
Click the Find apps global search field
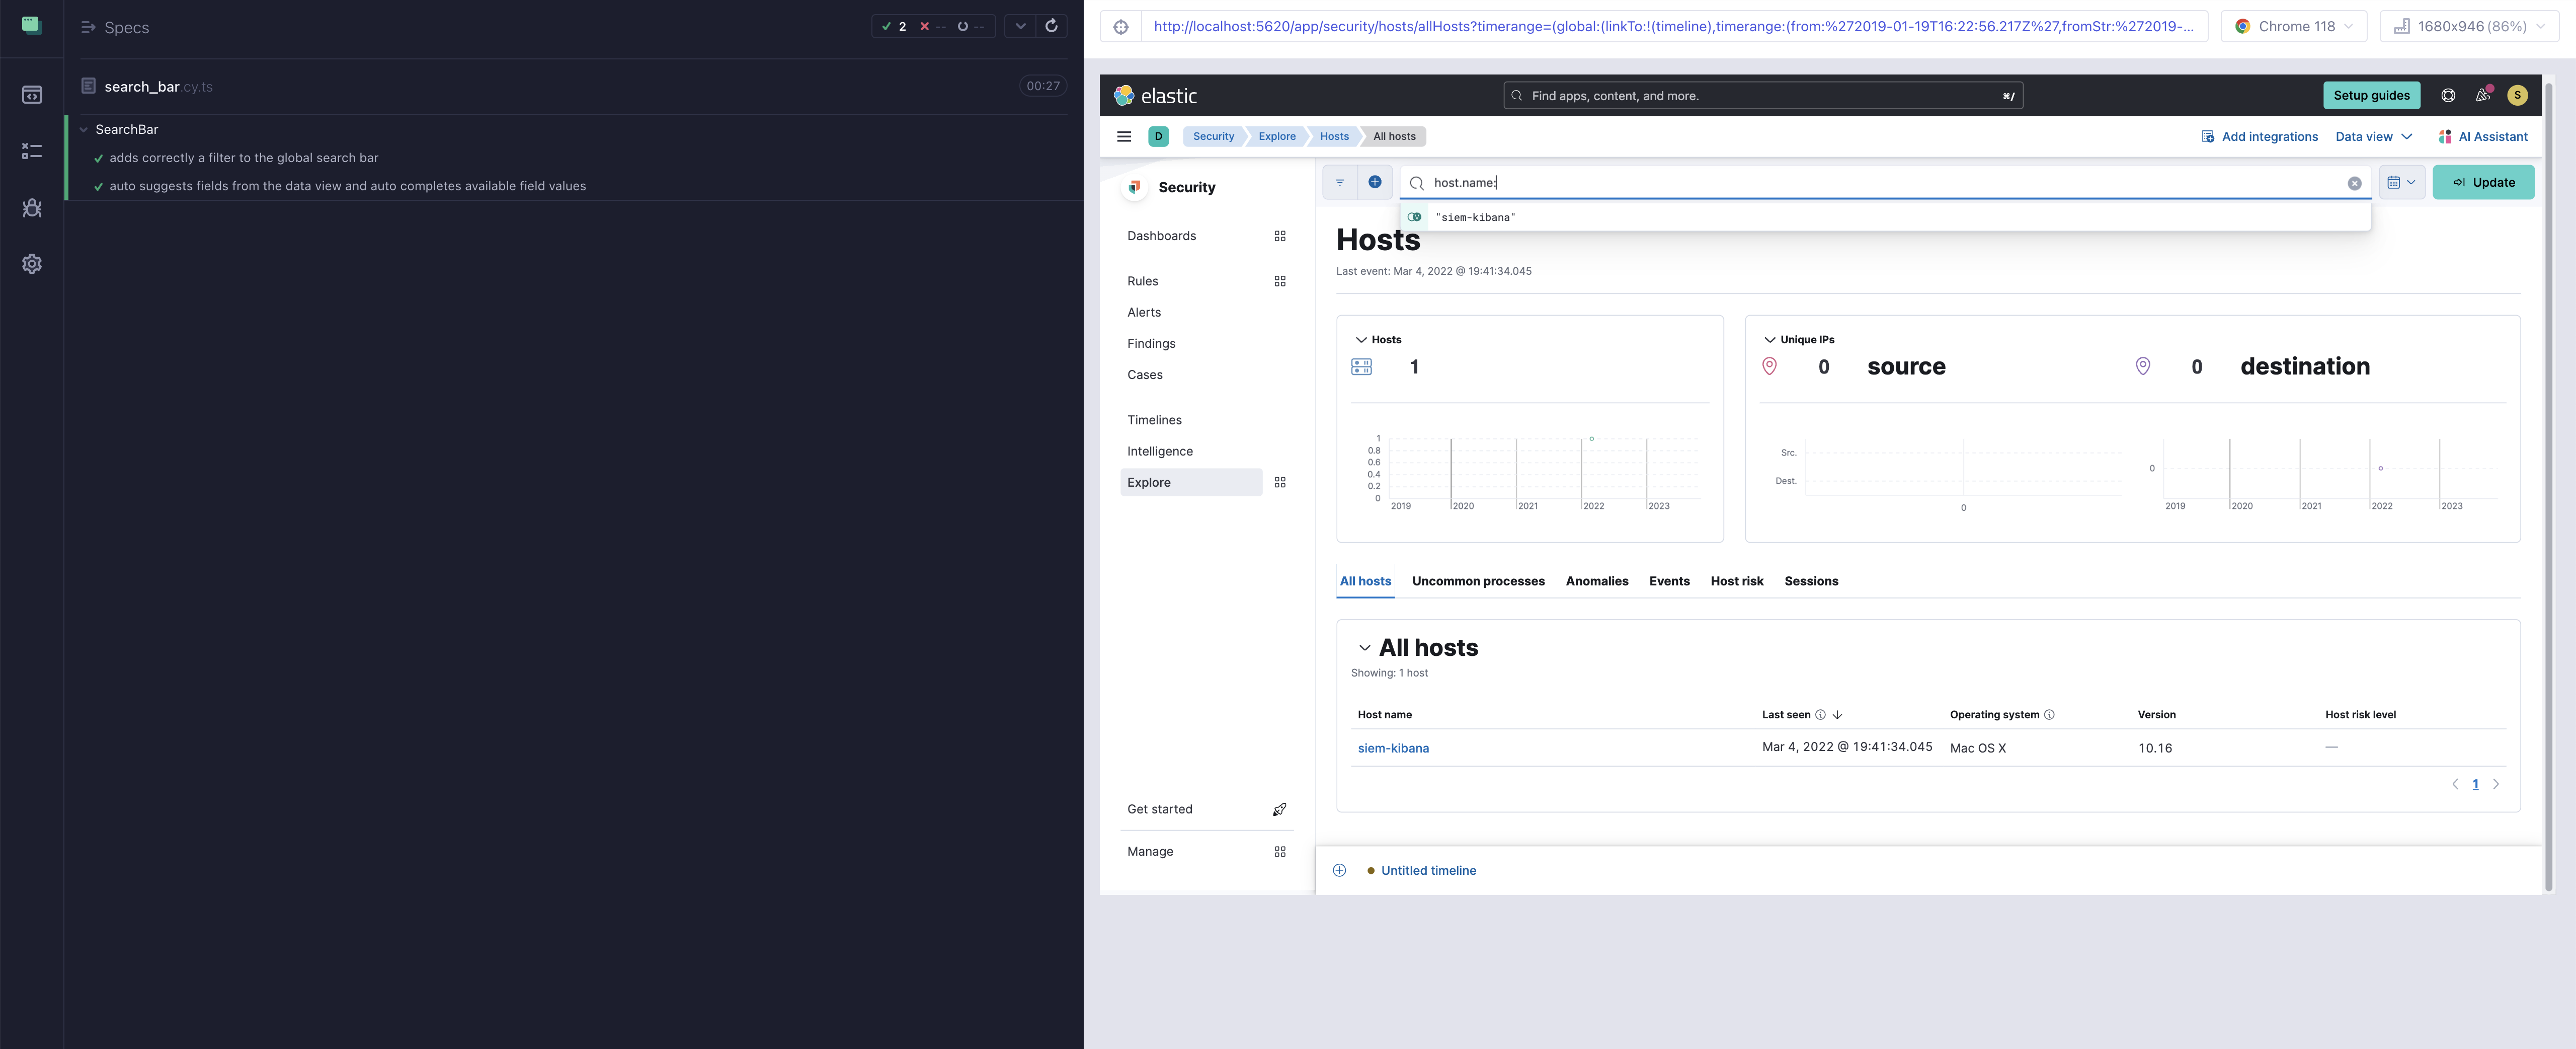point(1762,95)
